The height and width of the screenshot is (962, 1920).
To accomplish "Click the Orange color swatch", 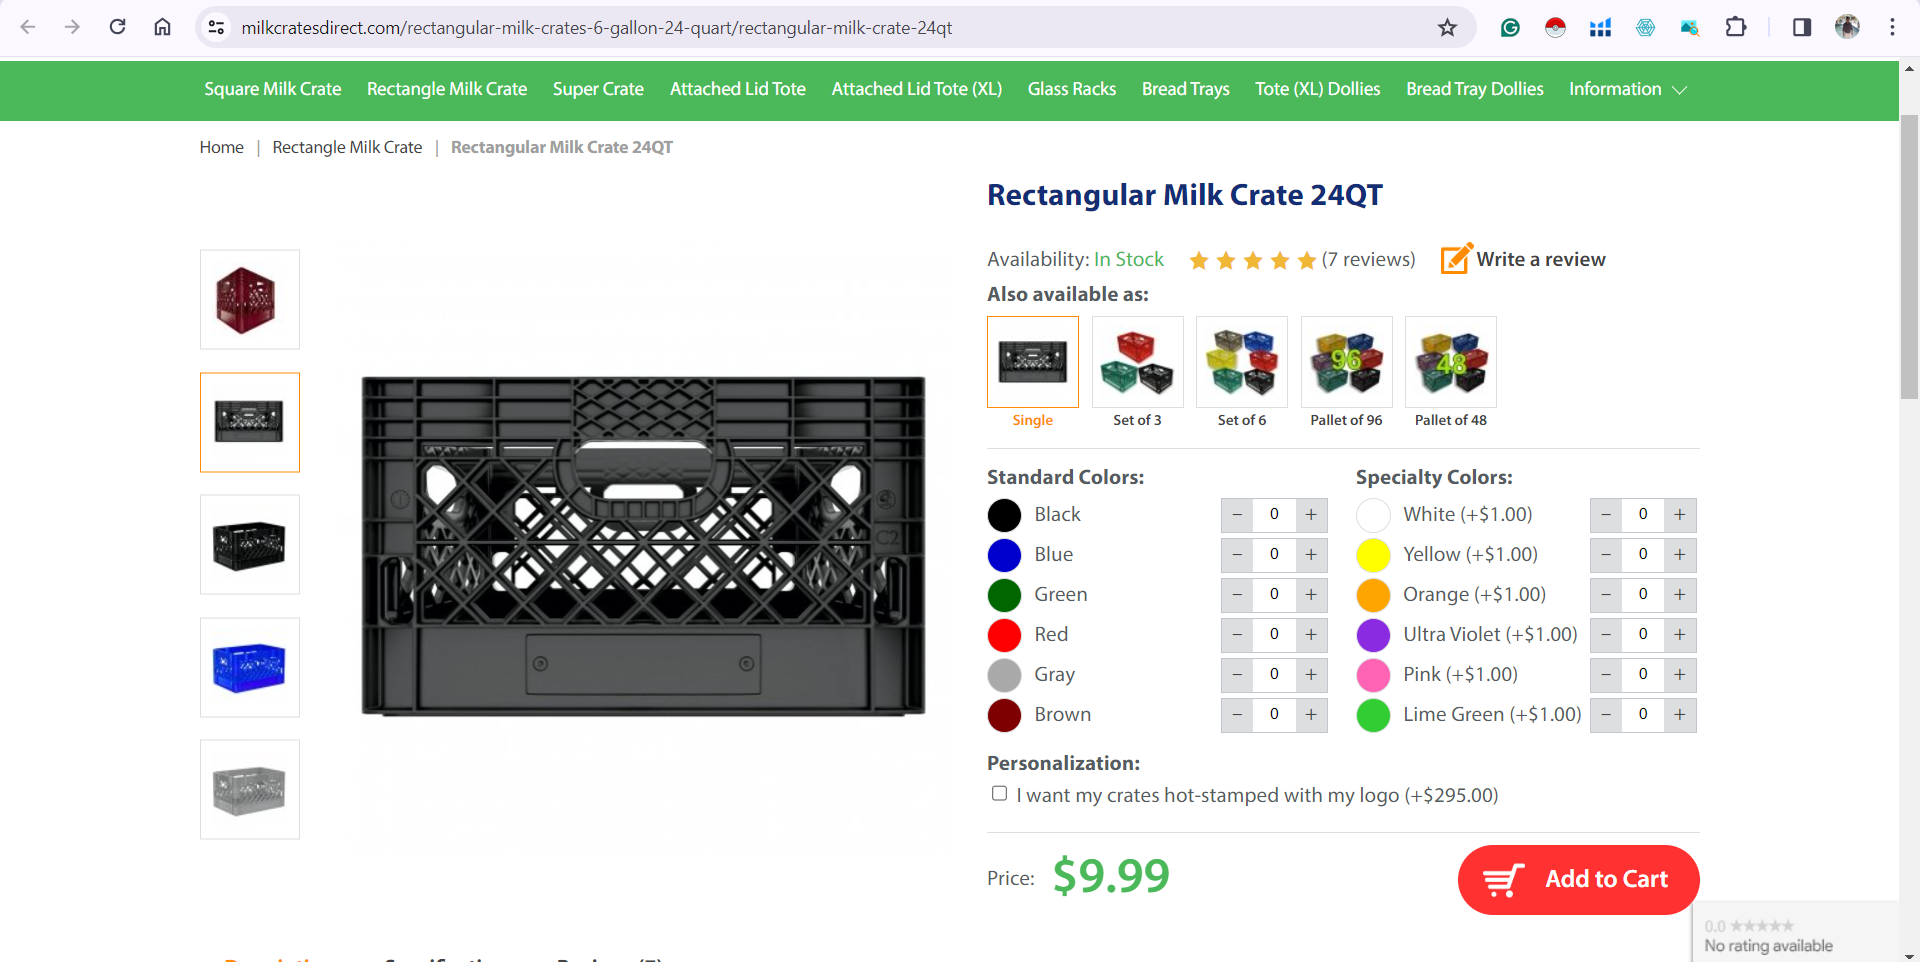I will tap(1373, 595).
